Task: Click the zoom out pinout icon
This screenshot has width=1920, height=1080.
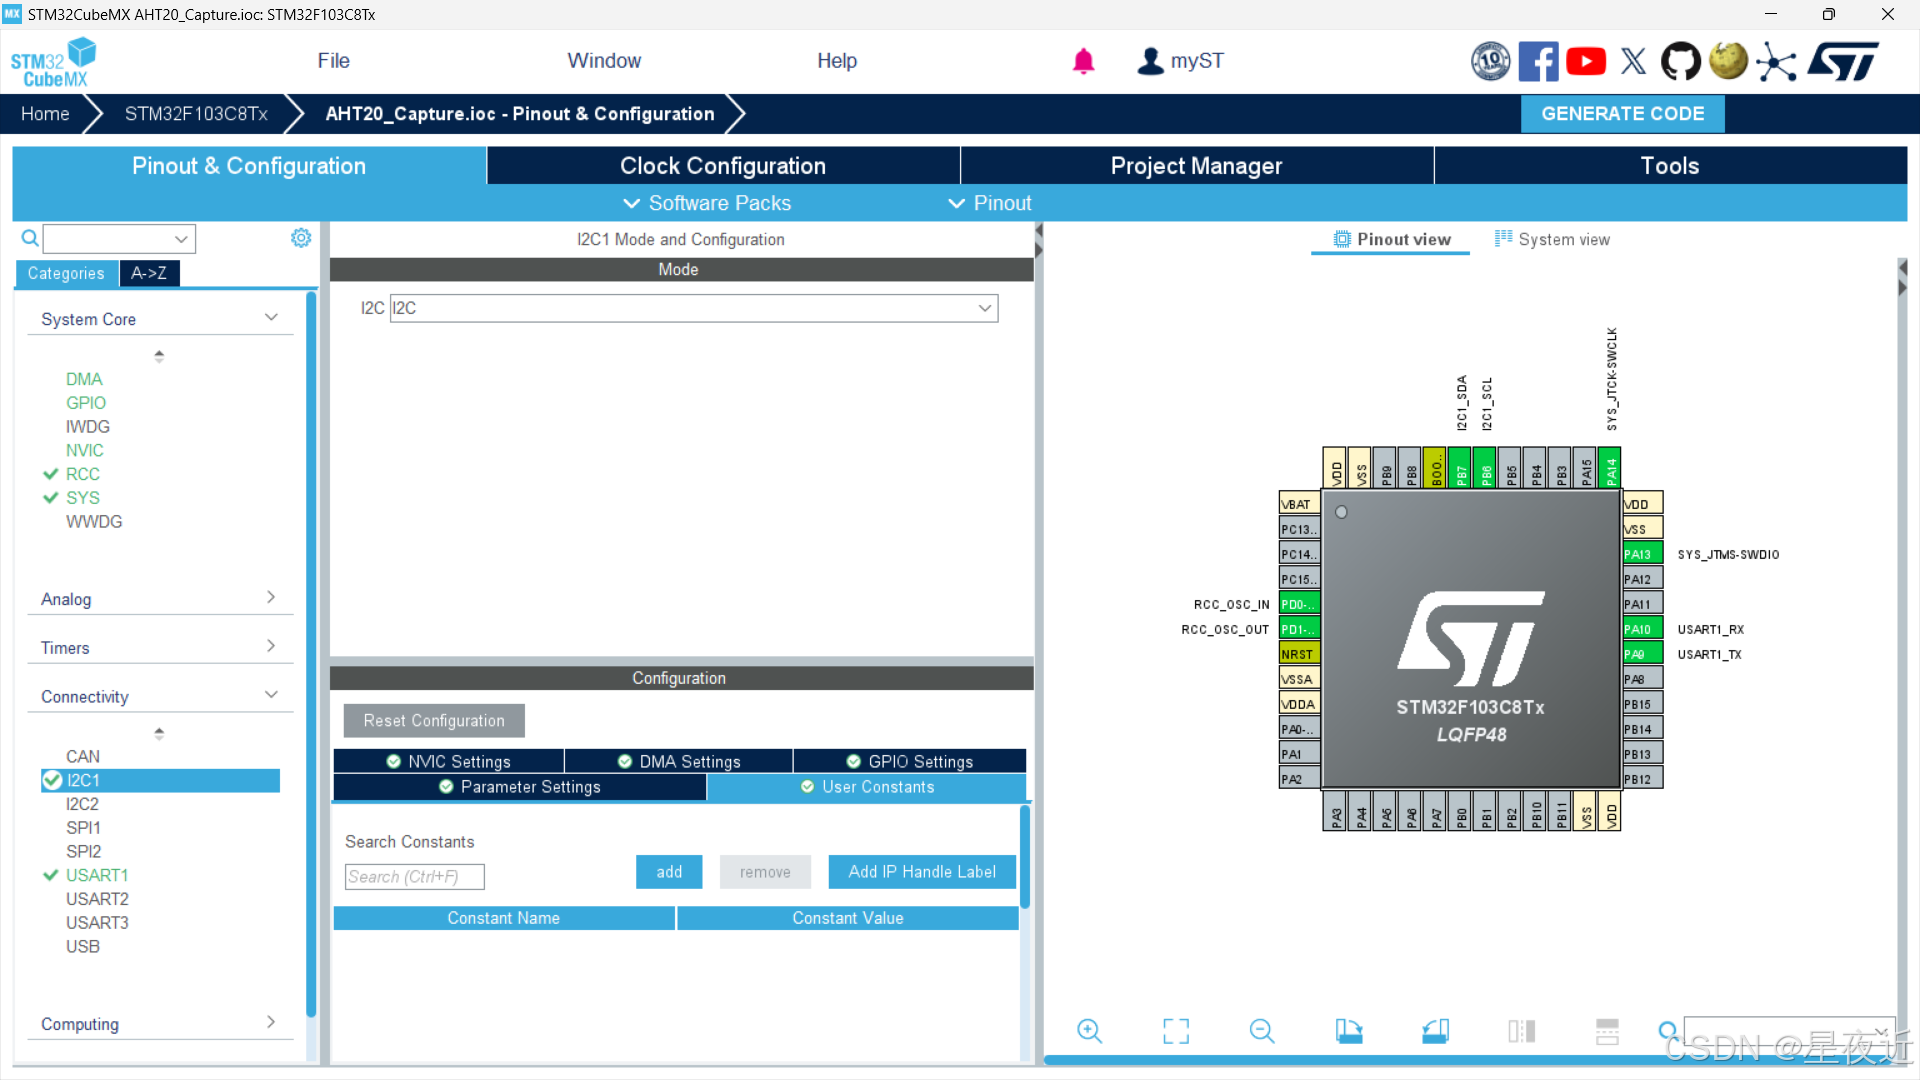Action: point(1262,1031)
